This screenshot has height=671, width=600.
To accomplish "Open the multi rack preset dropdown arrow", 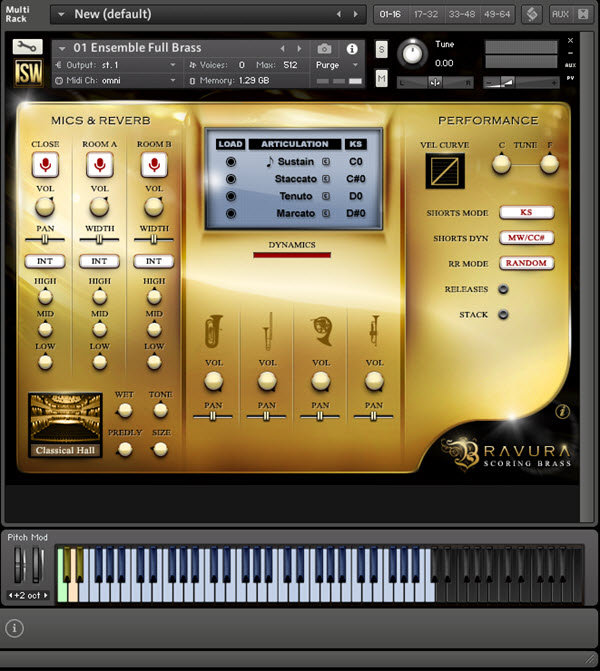I will tap(61, 15).
